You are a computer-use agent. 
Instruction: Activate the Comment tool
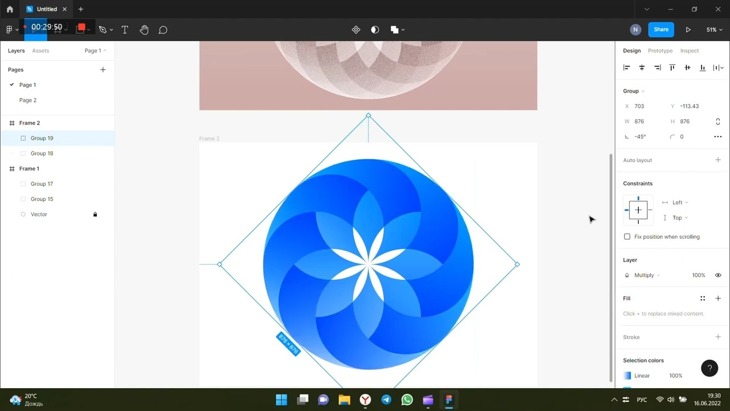163,30
